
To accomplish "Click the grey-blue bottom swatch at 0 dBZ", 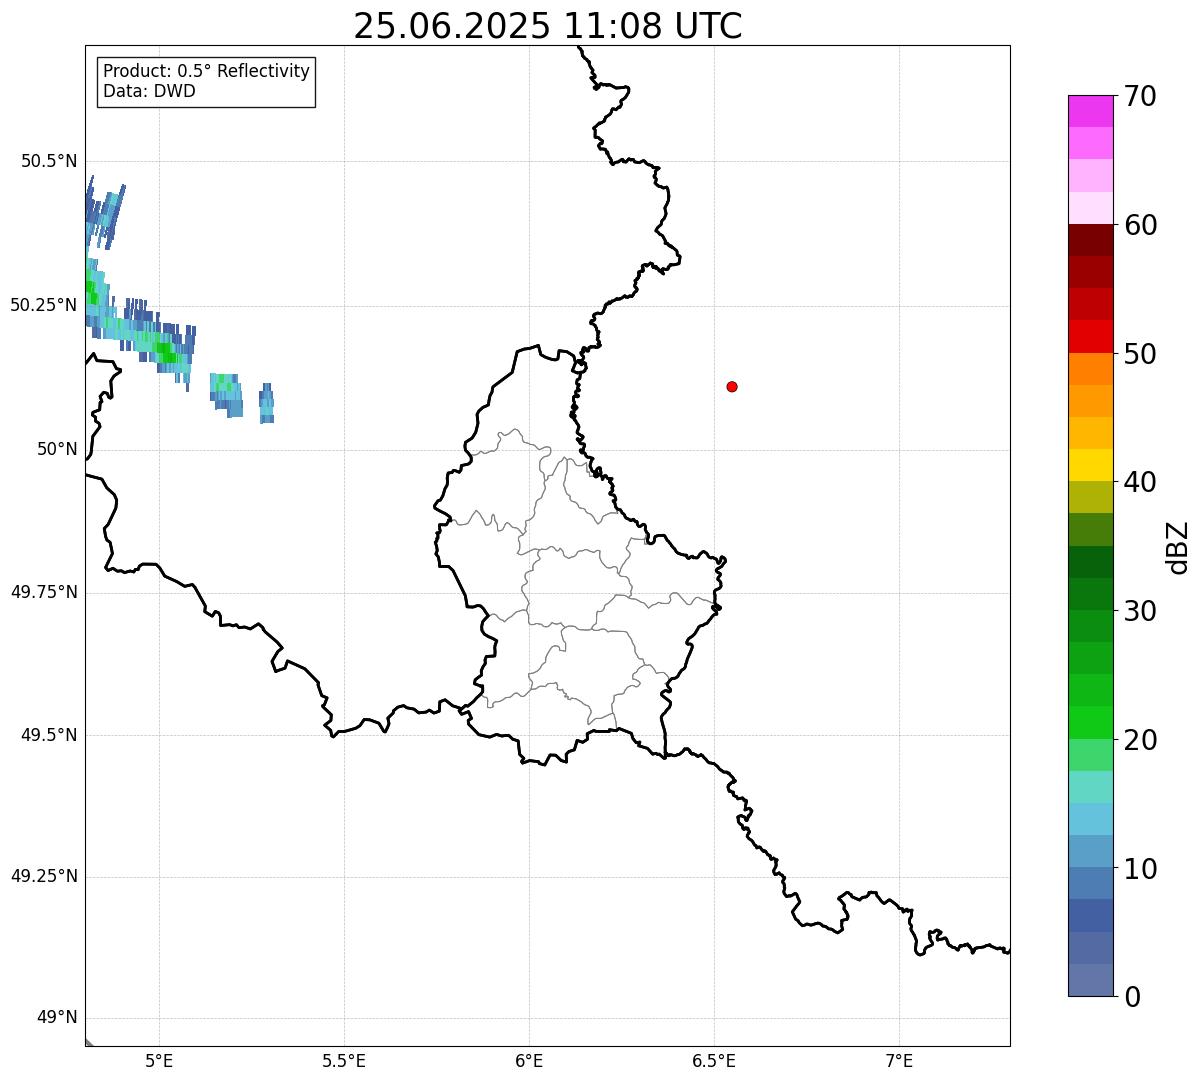I will coord(1090,980).
